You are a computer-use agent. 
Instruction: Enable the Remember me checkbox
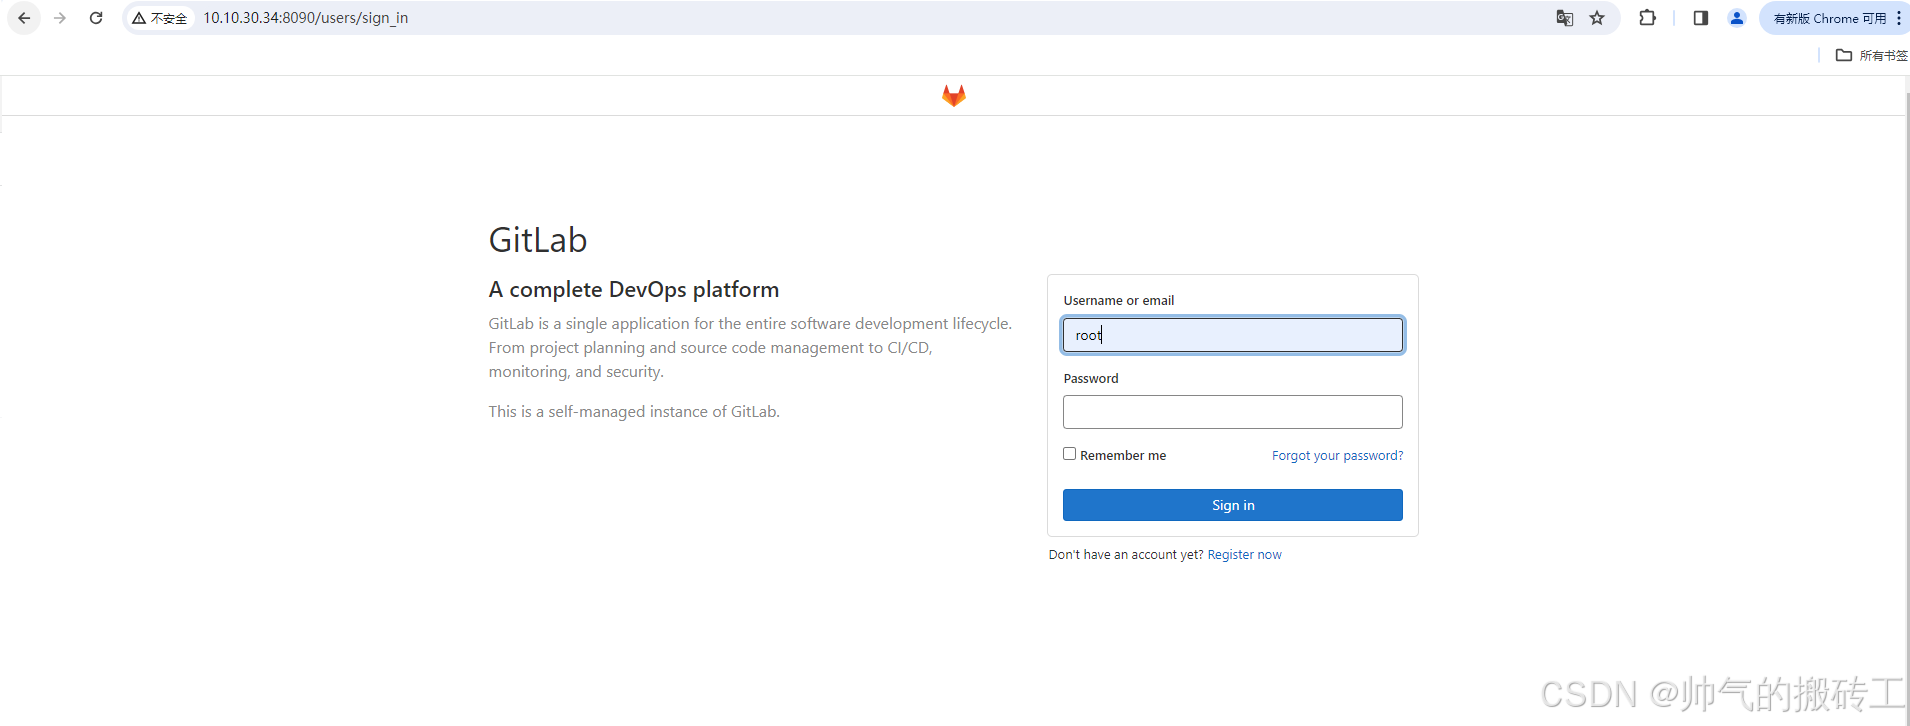[1069, 454]
